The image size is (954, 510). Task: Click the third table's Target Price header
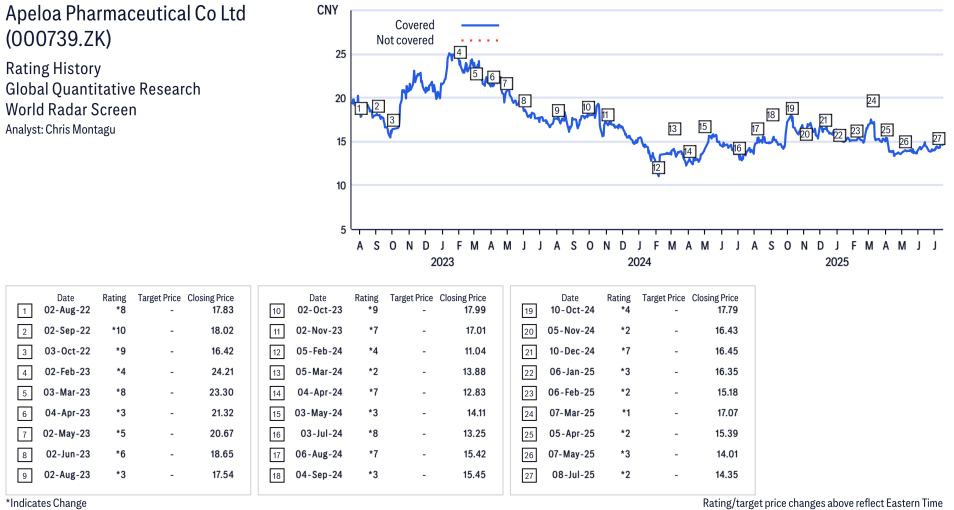[x=663, y=298]
